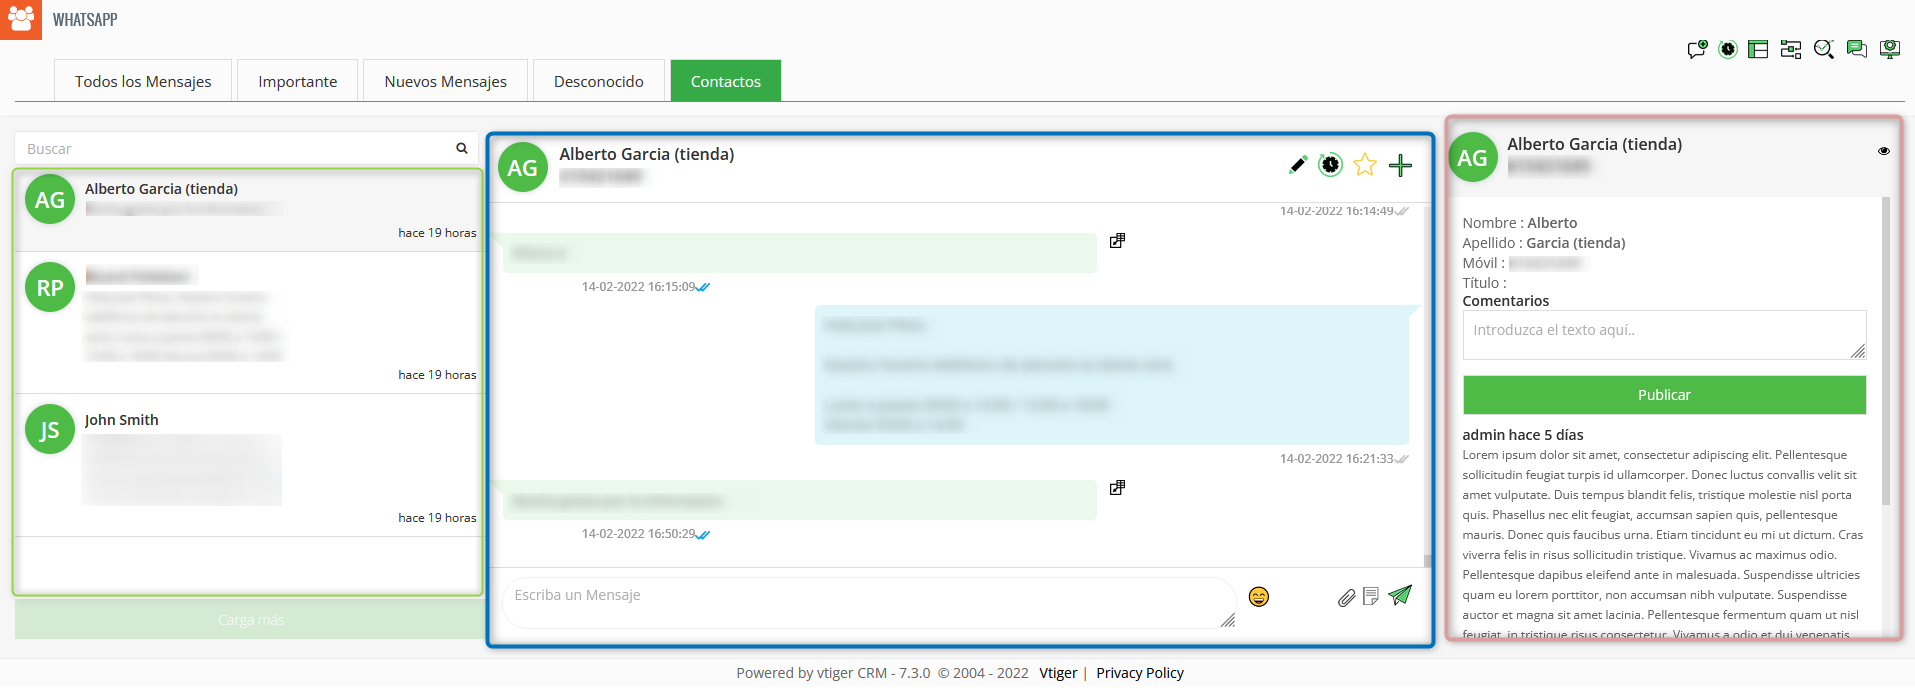Click the clock gear icon in top toolbar
Image resolution: width=1915 pixels, height=688 pixels.
[1728, 50]
